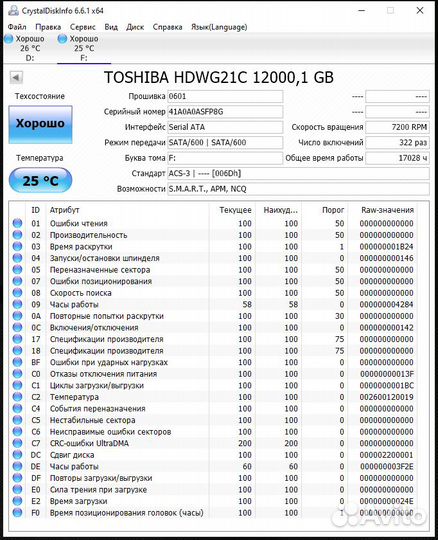Click status icon for CRC-ошибки UltraDMA row

tap(17, 443)
